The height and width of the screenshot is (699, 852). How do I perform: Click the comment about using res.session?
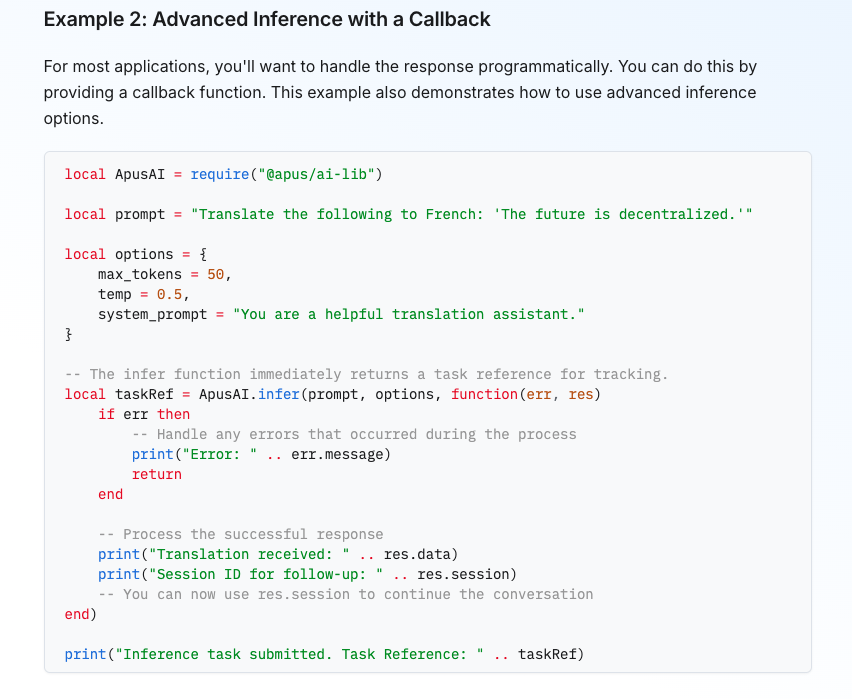pos(346,595)
